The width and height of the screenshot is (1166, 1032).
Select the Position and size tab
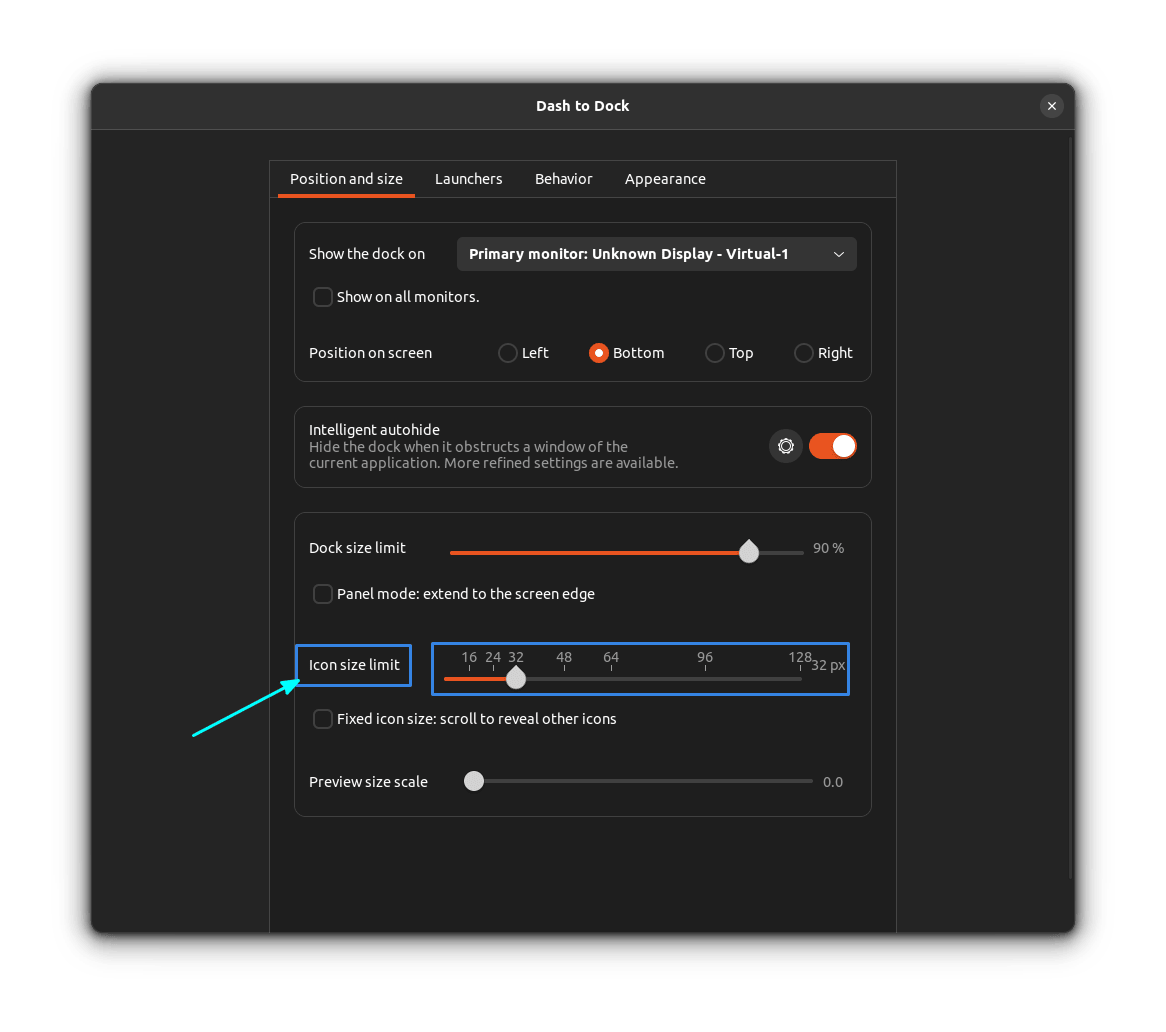[x=346, y=179]
